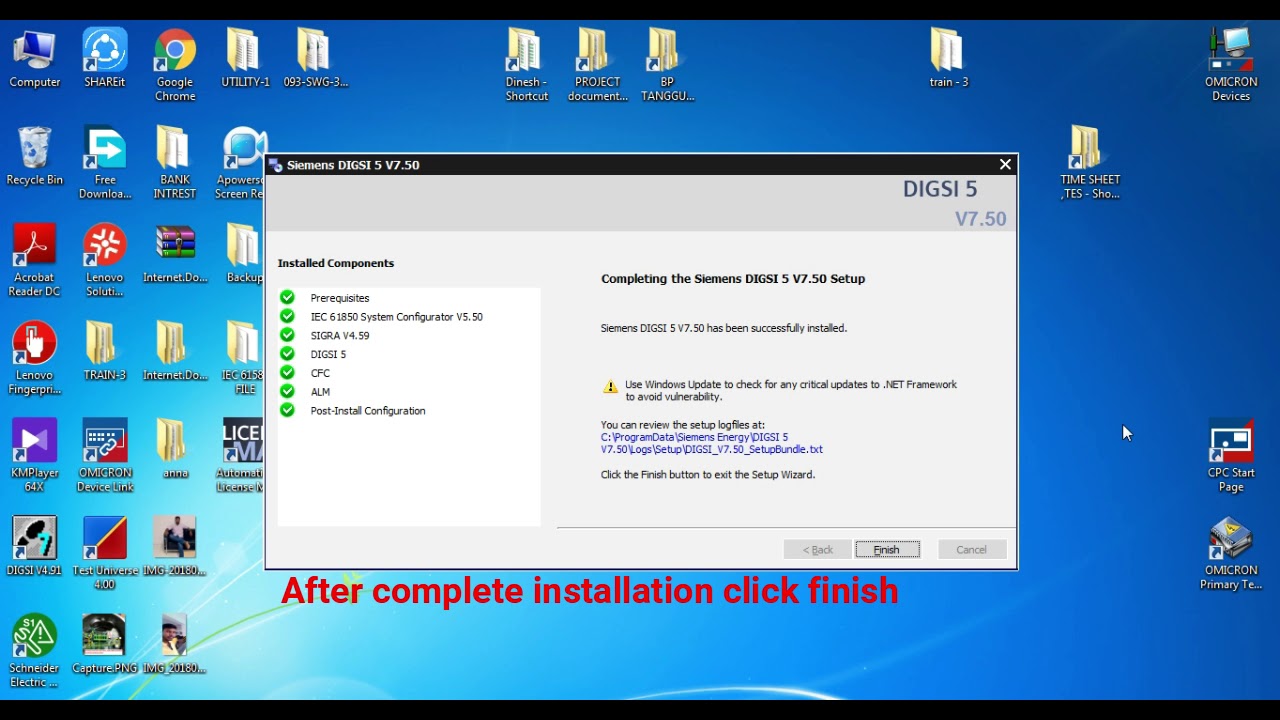This screenshot has height=720, width=1280.
Task: Select the IMG-20180 image in bottom row
Action: click(175, 645)
